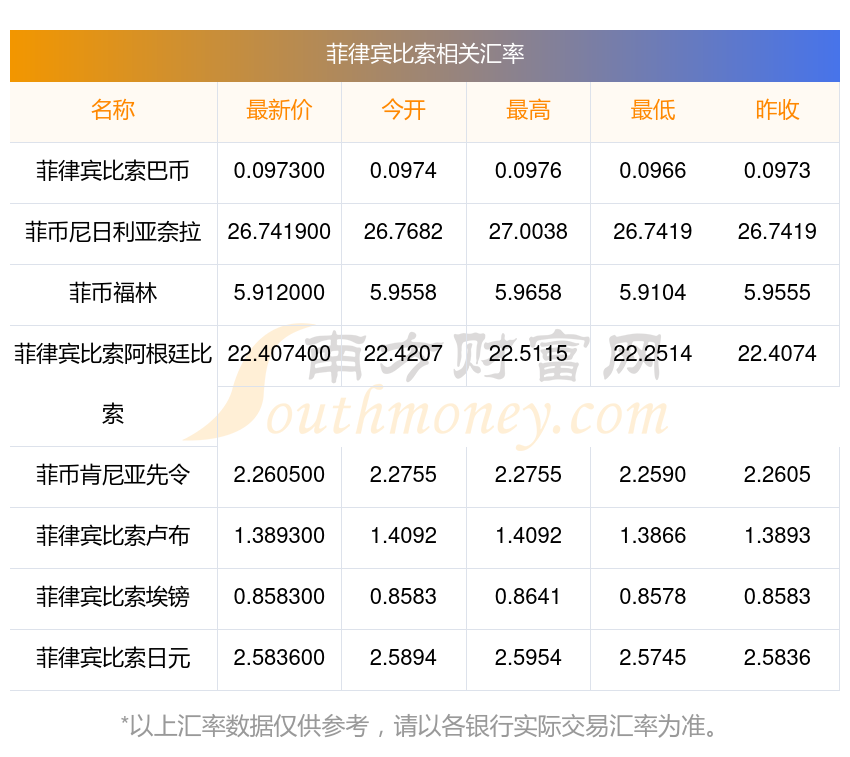Click the value 5.9658
Screen dimensions: 850x757
pos(528,293)
